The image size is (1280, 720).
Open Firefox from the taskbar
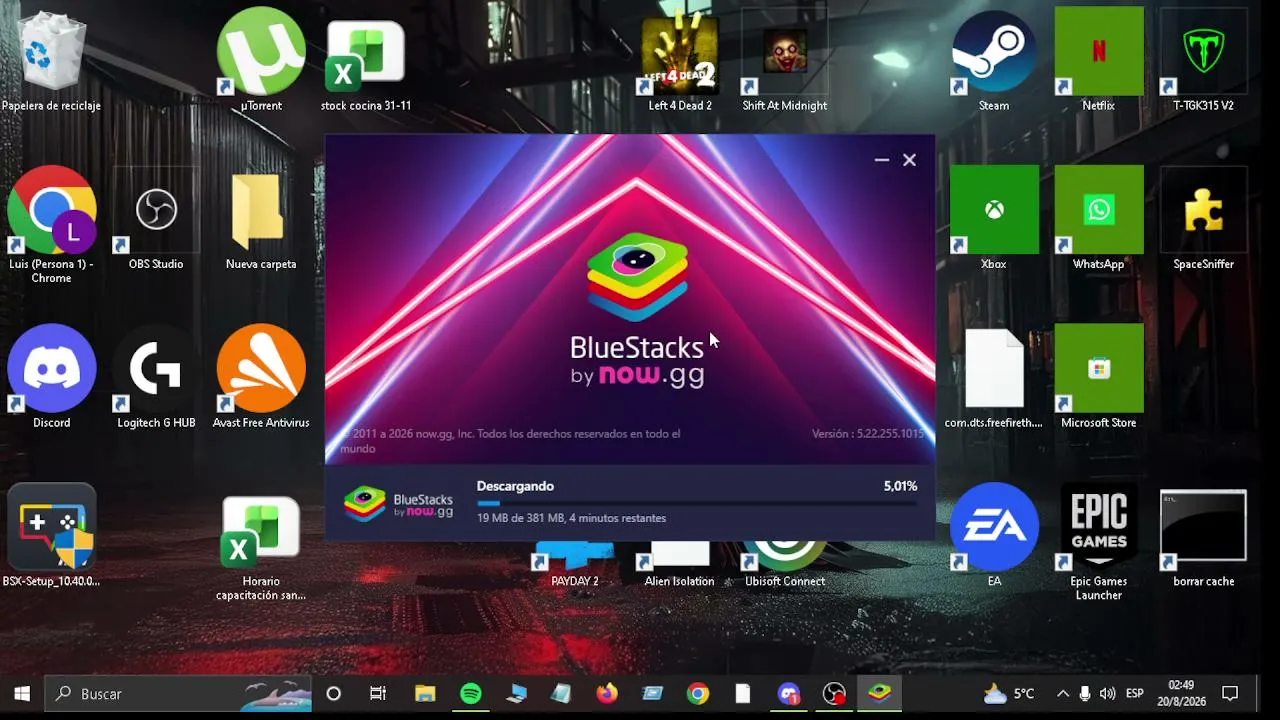(x=607, y=693)
